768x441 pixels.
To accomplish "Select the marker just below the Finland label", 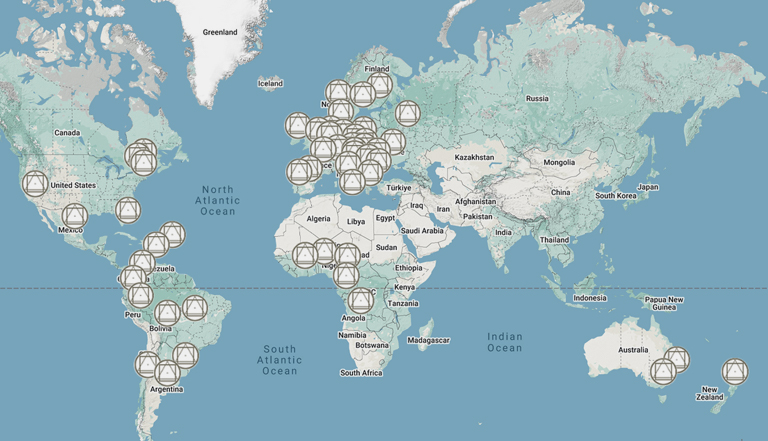I will click(380, 85).
